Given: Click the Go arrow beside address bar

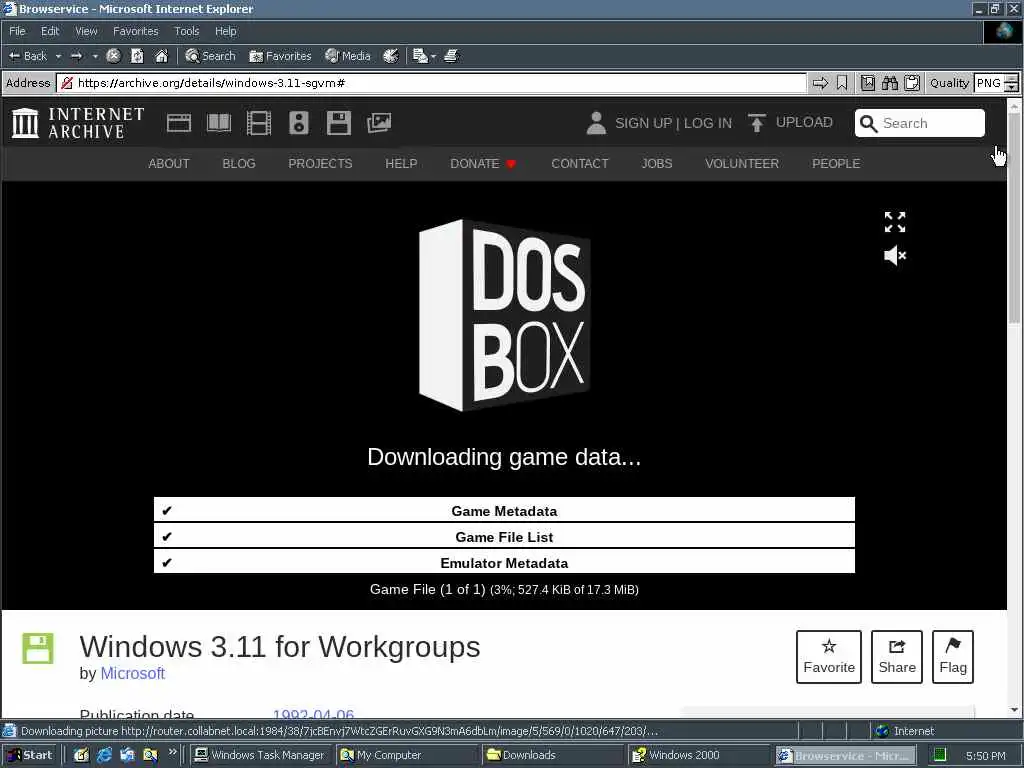Looking at the screenshot, I should 820,83.
